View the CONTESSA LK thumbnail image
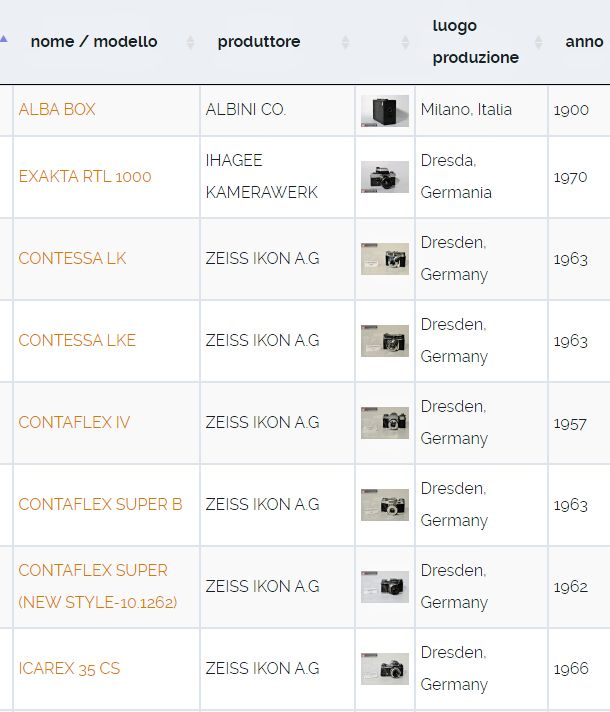610x712 pixels. [385, 259]
